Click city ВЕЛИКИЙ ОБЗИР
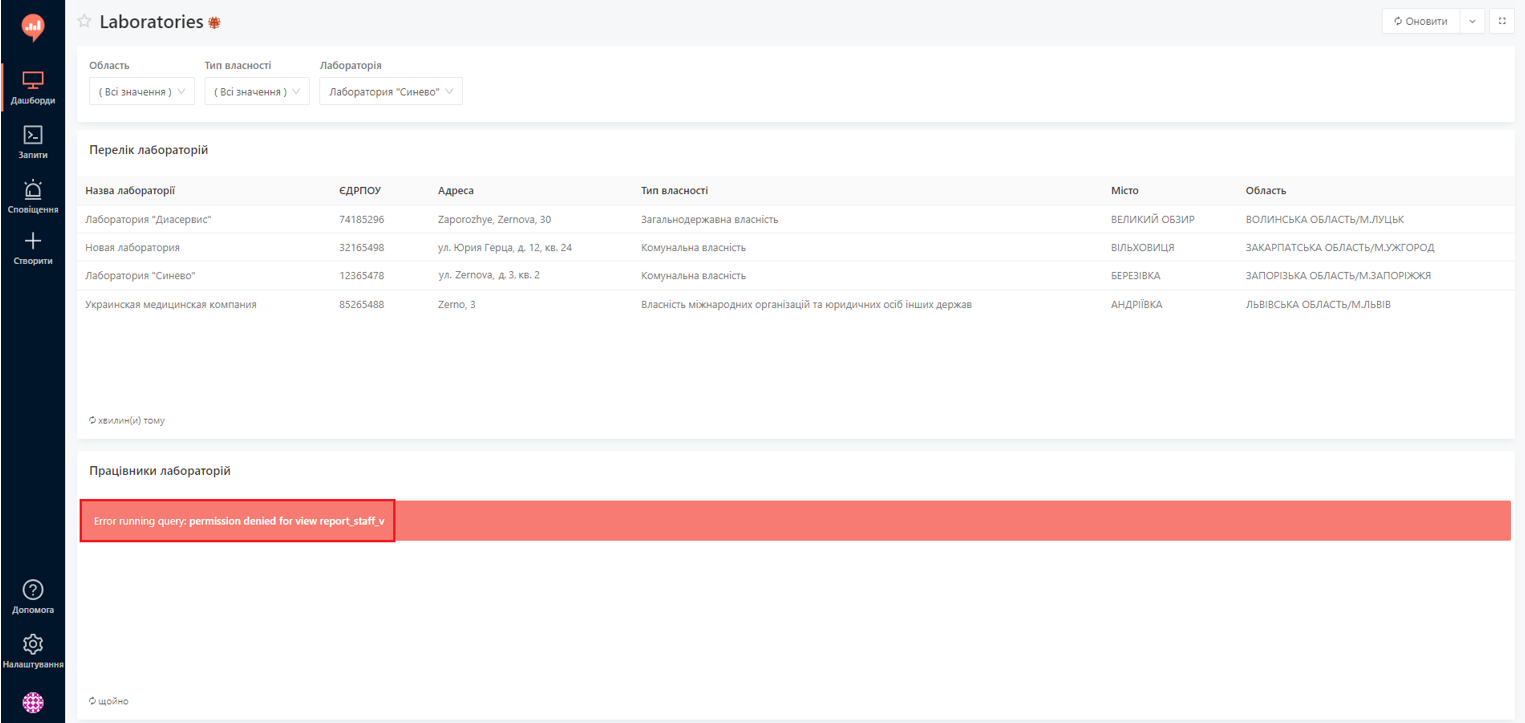 1153,220
